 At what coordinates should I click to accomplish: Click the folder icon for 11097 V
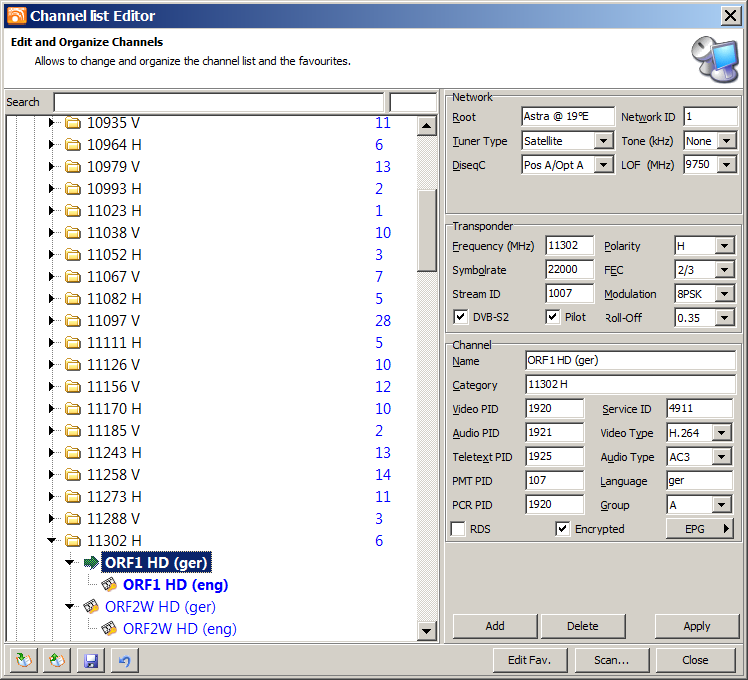(73, 321)
